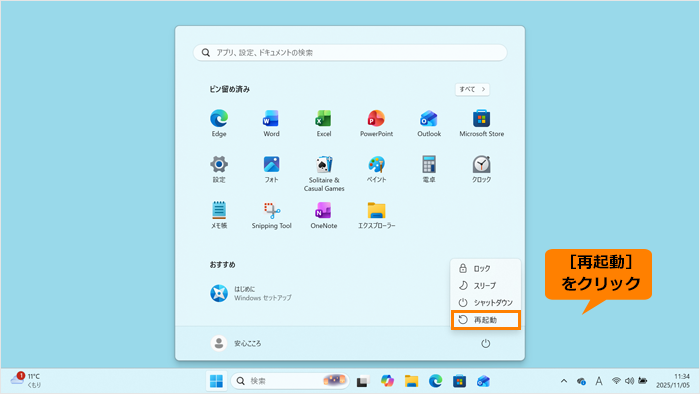700x394 pixels.
Task: Open the weather widget 11°C くもり
Action: coord(26,381)
